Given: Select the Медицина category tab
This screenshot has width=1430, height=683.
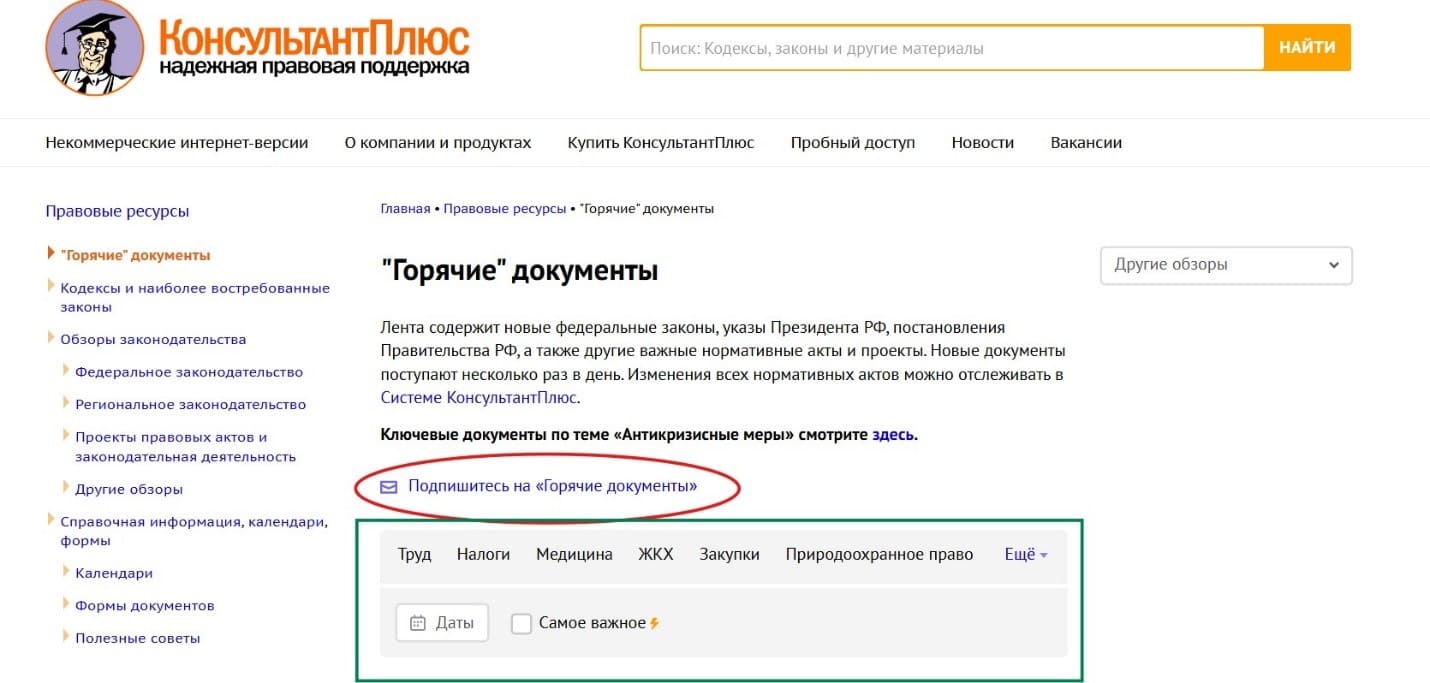Looking at the screenshot, I should pos(574,554).
